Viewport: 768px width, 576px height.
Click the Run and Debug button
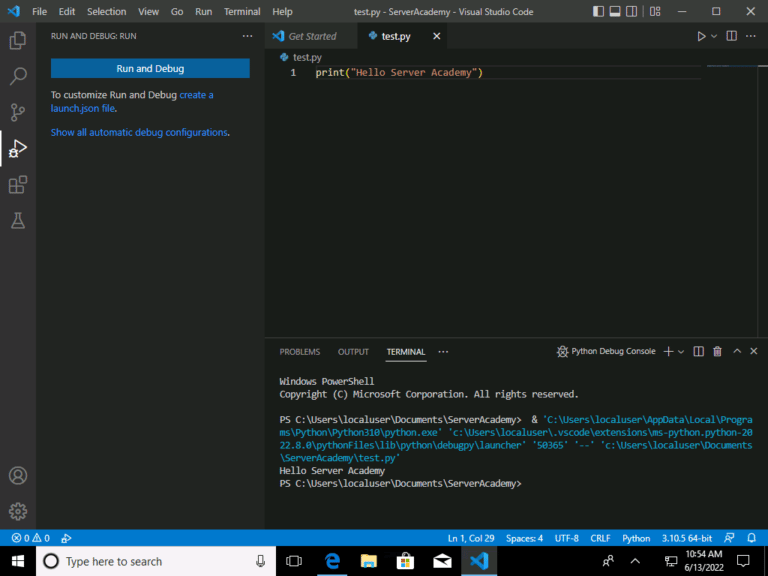[150, 69]
